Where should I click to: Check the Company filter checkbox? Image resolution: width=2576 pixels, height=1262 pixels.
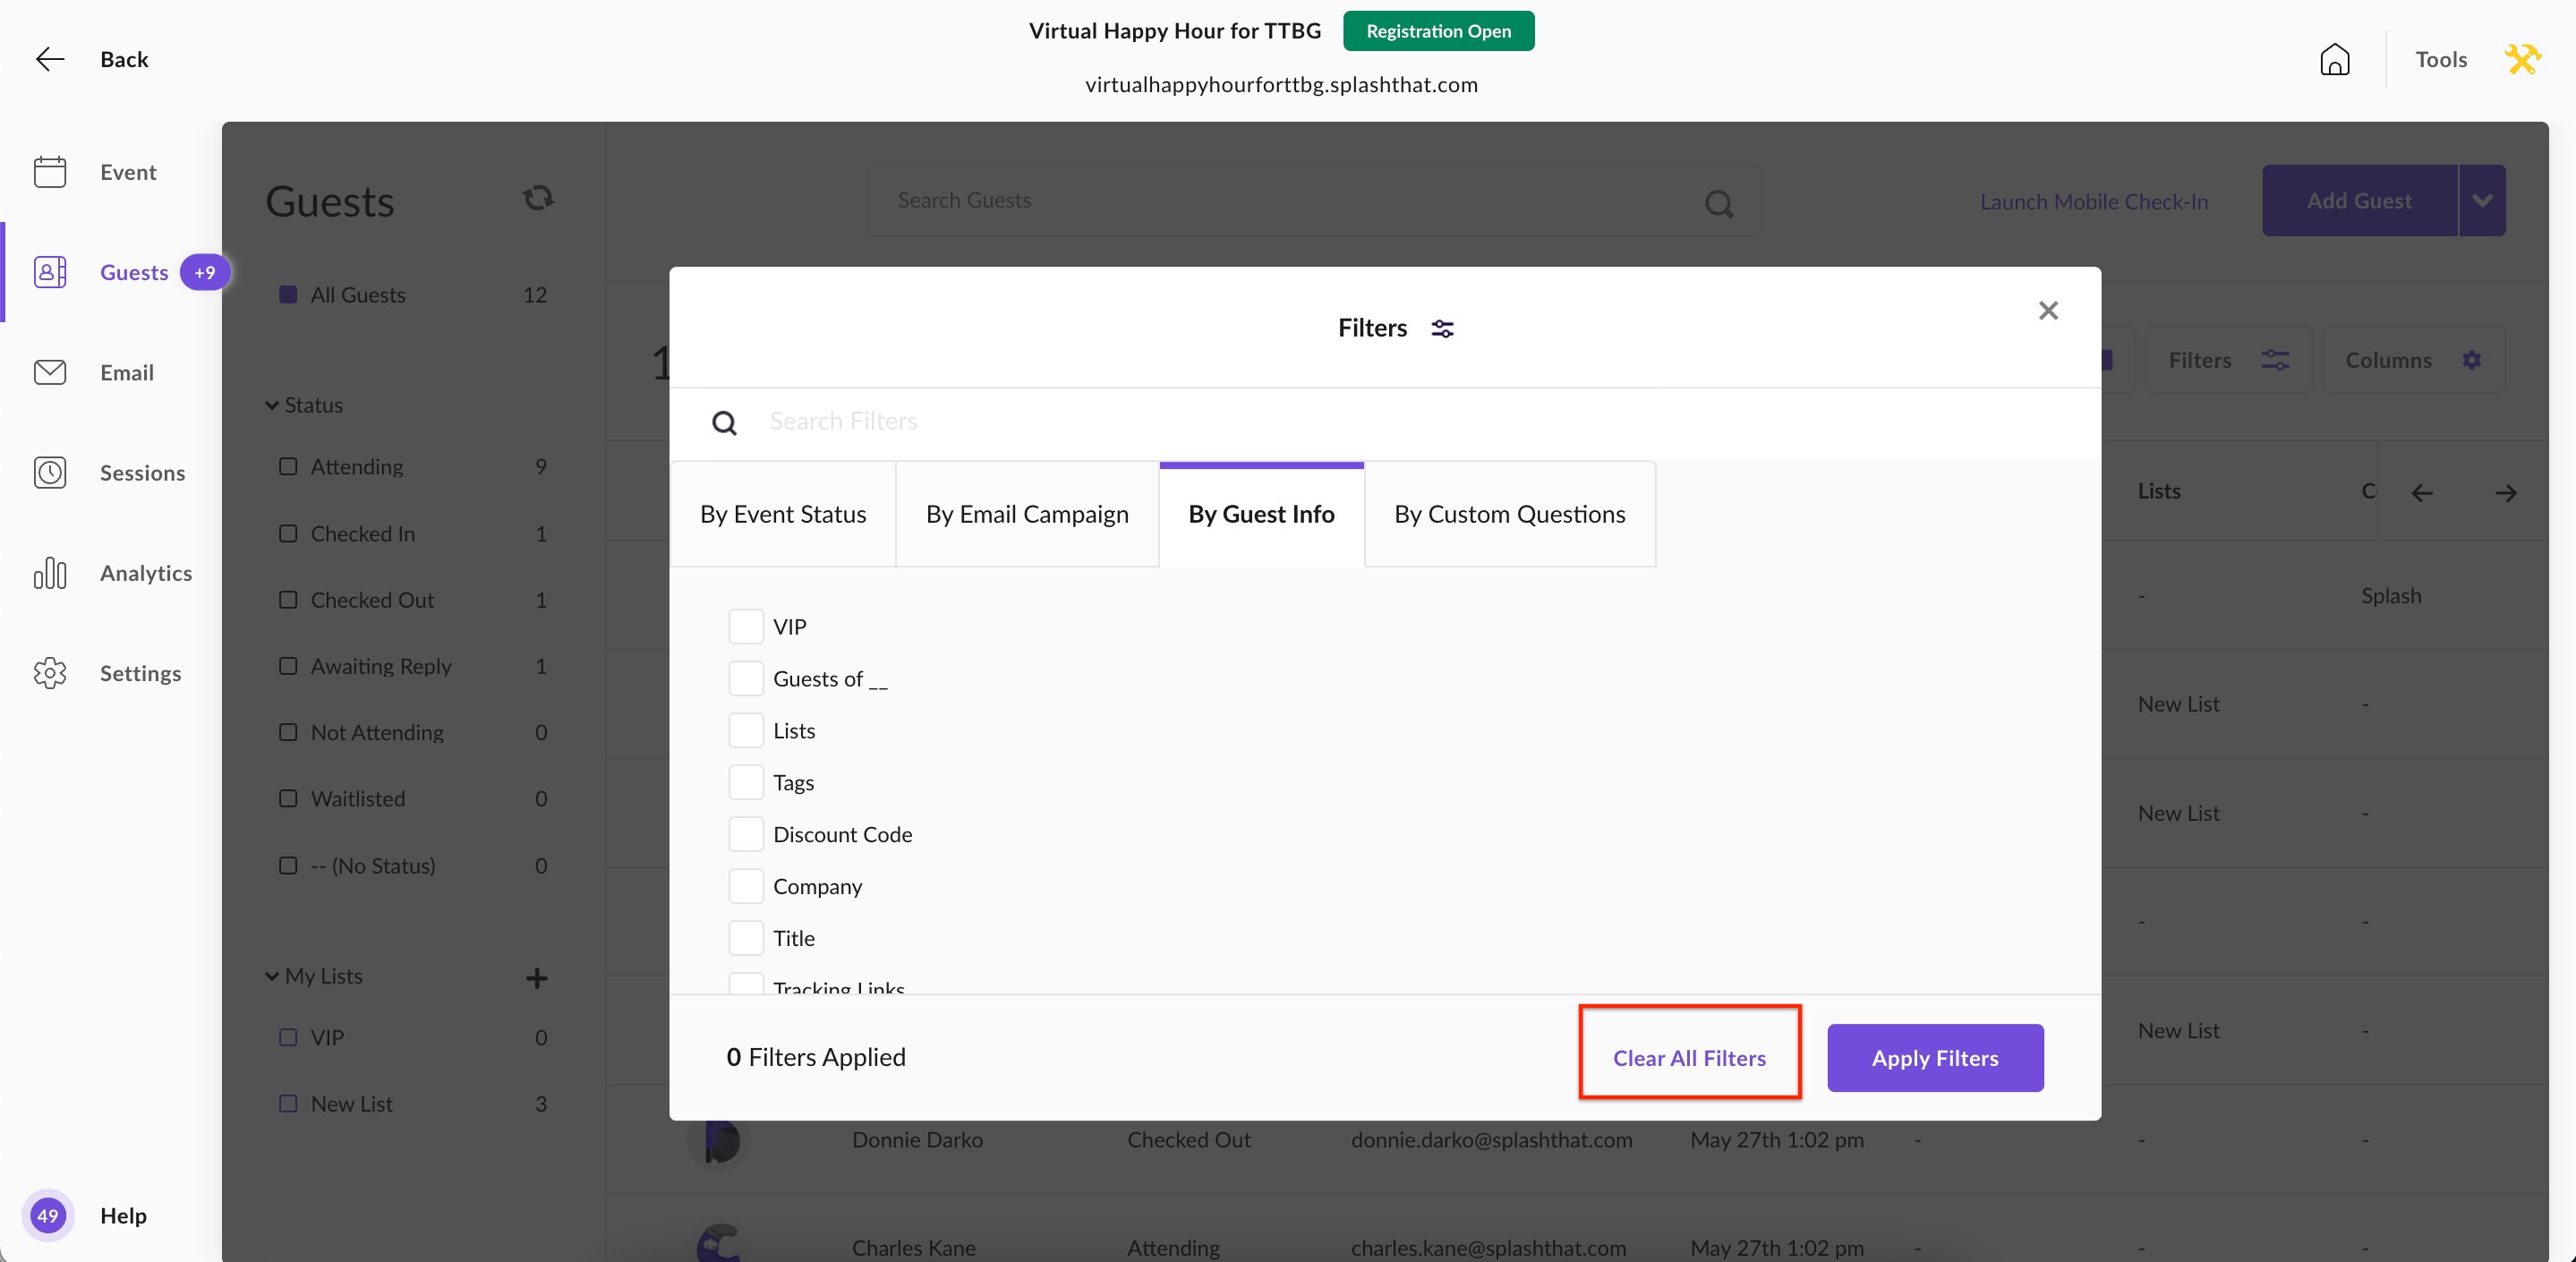(746, 886)
